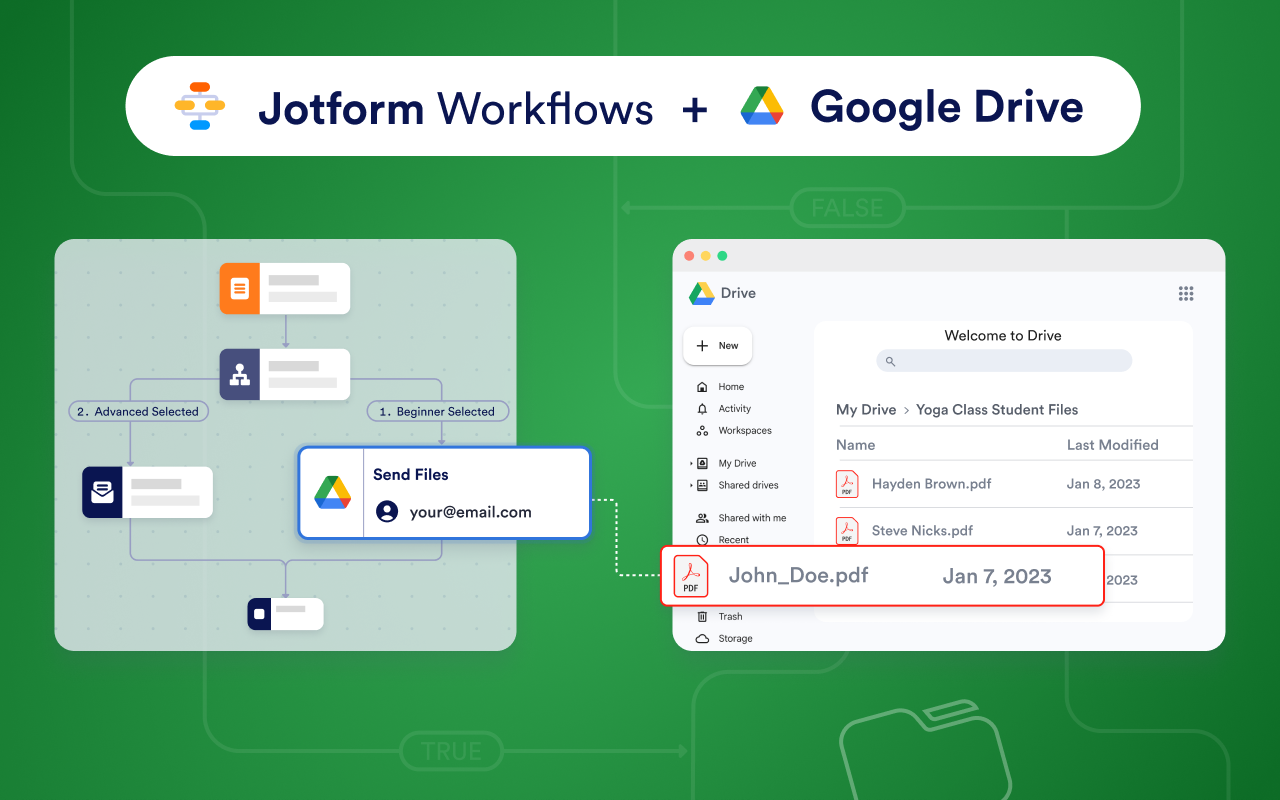
Task: Expand Shared drives tree arrow
Action: [691, 486]
